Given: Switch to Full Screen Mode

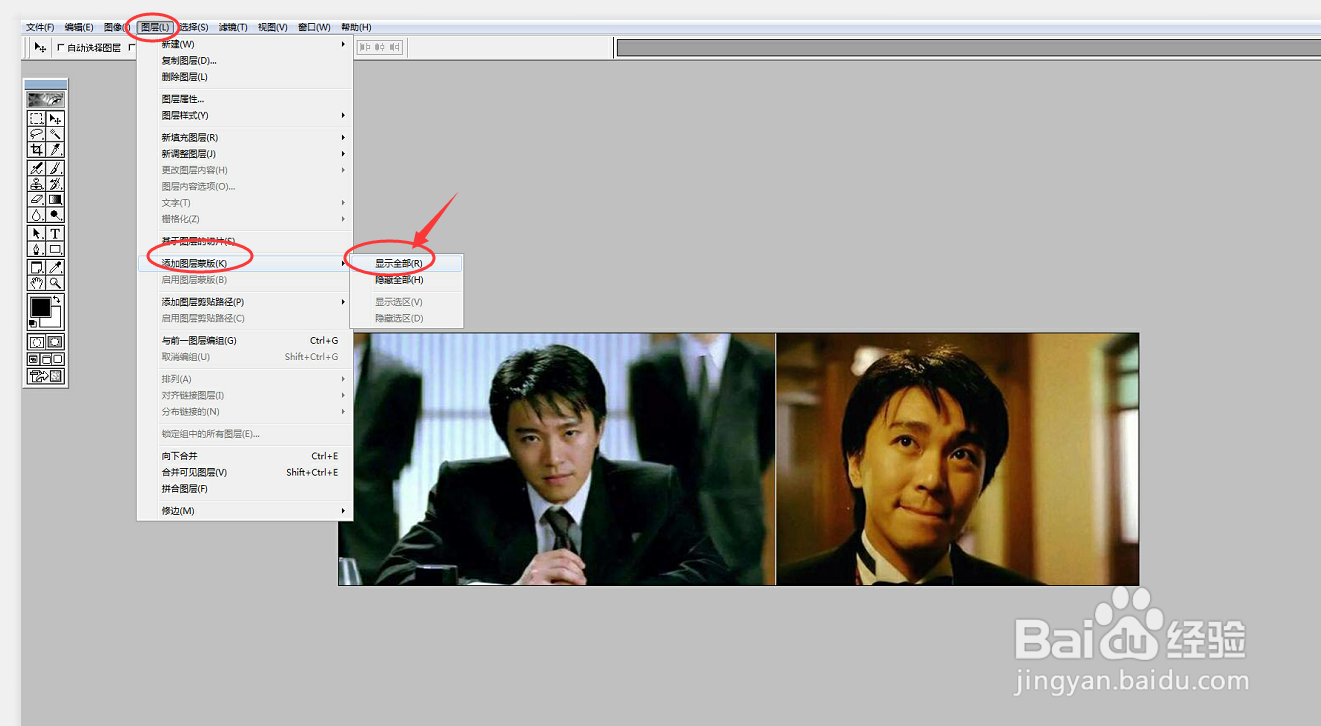Looking at the screenshot, I should (58, 358).
